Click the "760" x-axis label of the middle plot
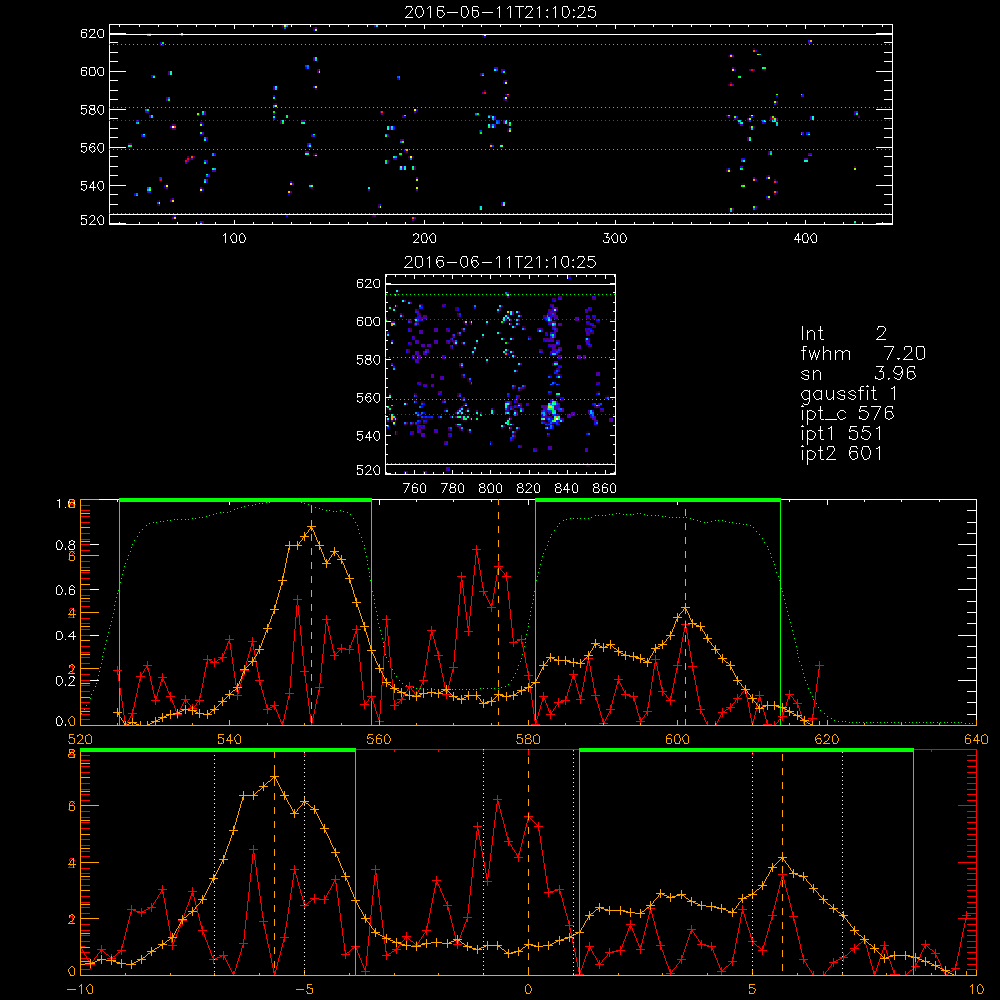 (415, 489)
